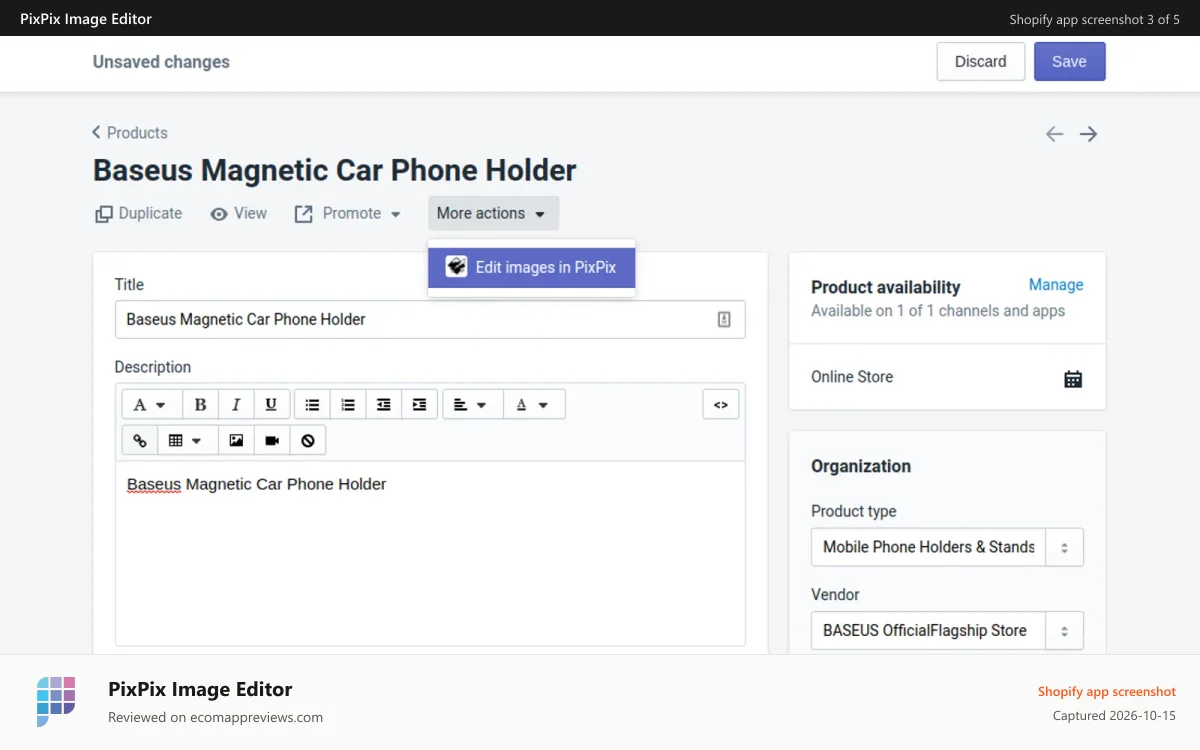The width and height of the screenshot is (1200, 750).
Task: Select Edit images in PixPix
Action: (532, 267)
